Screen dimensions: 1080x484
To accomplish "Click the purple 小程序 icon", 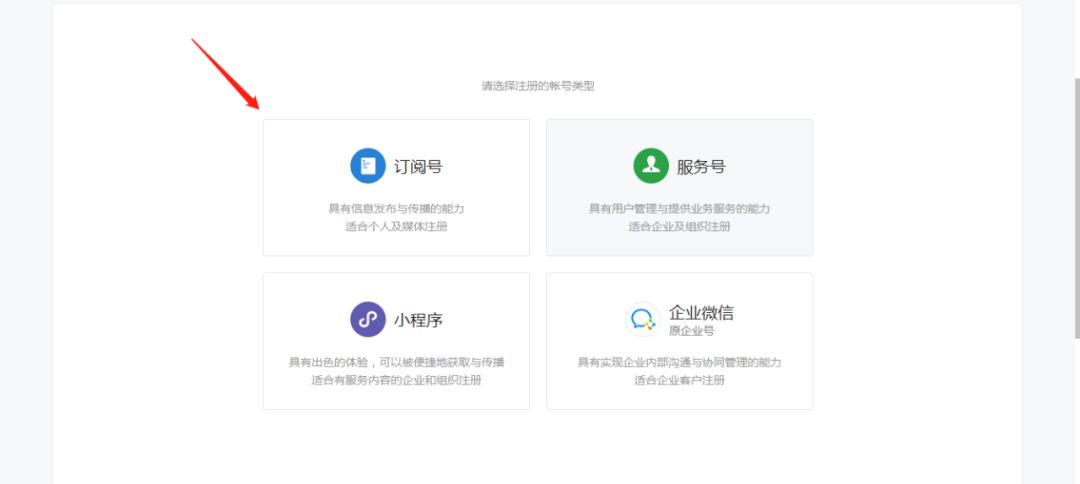I will click(x=368, y=319).
